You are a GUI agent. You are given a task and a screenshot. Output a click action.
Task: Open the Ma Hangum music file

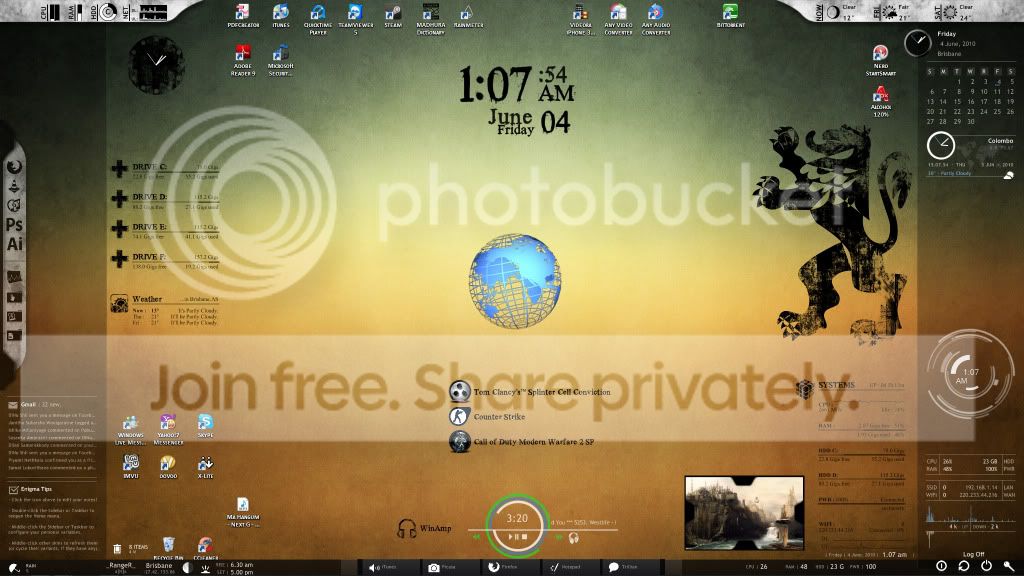tap(243, 513)
